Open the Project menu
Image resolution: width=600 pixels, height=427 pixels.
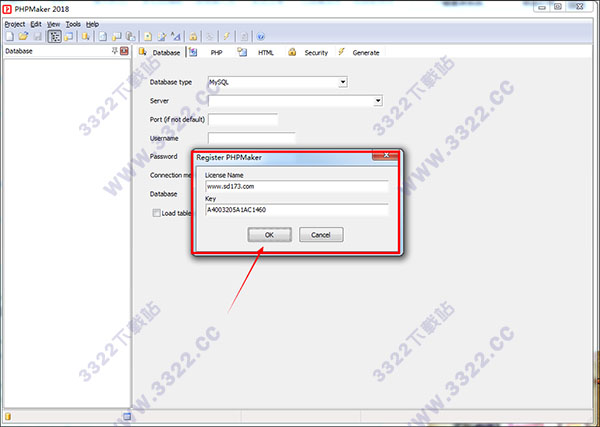point(15,24)
